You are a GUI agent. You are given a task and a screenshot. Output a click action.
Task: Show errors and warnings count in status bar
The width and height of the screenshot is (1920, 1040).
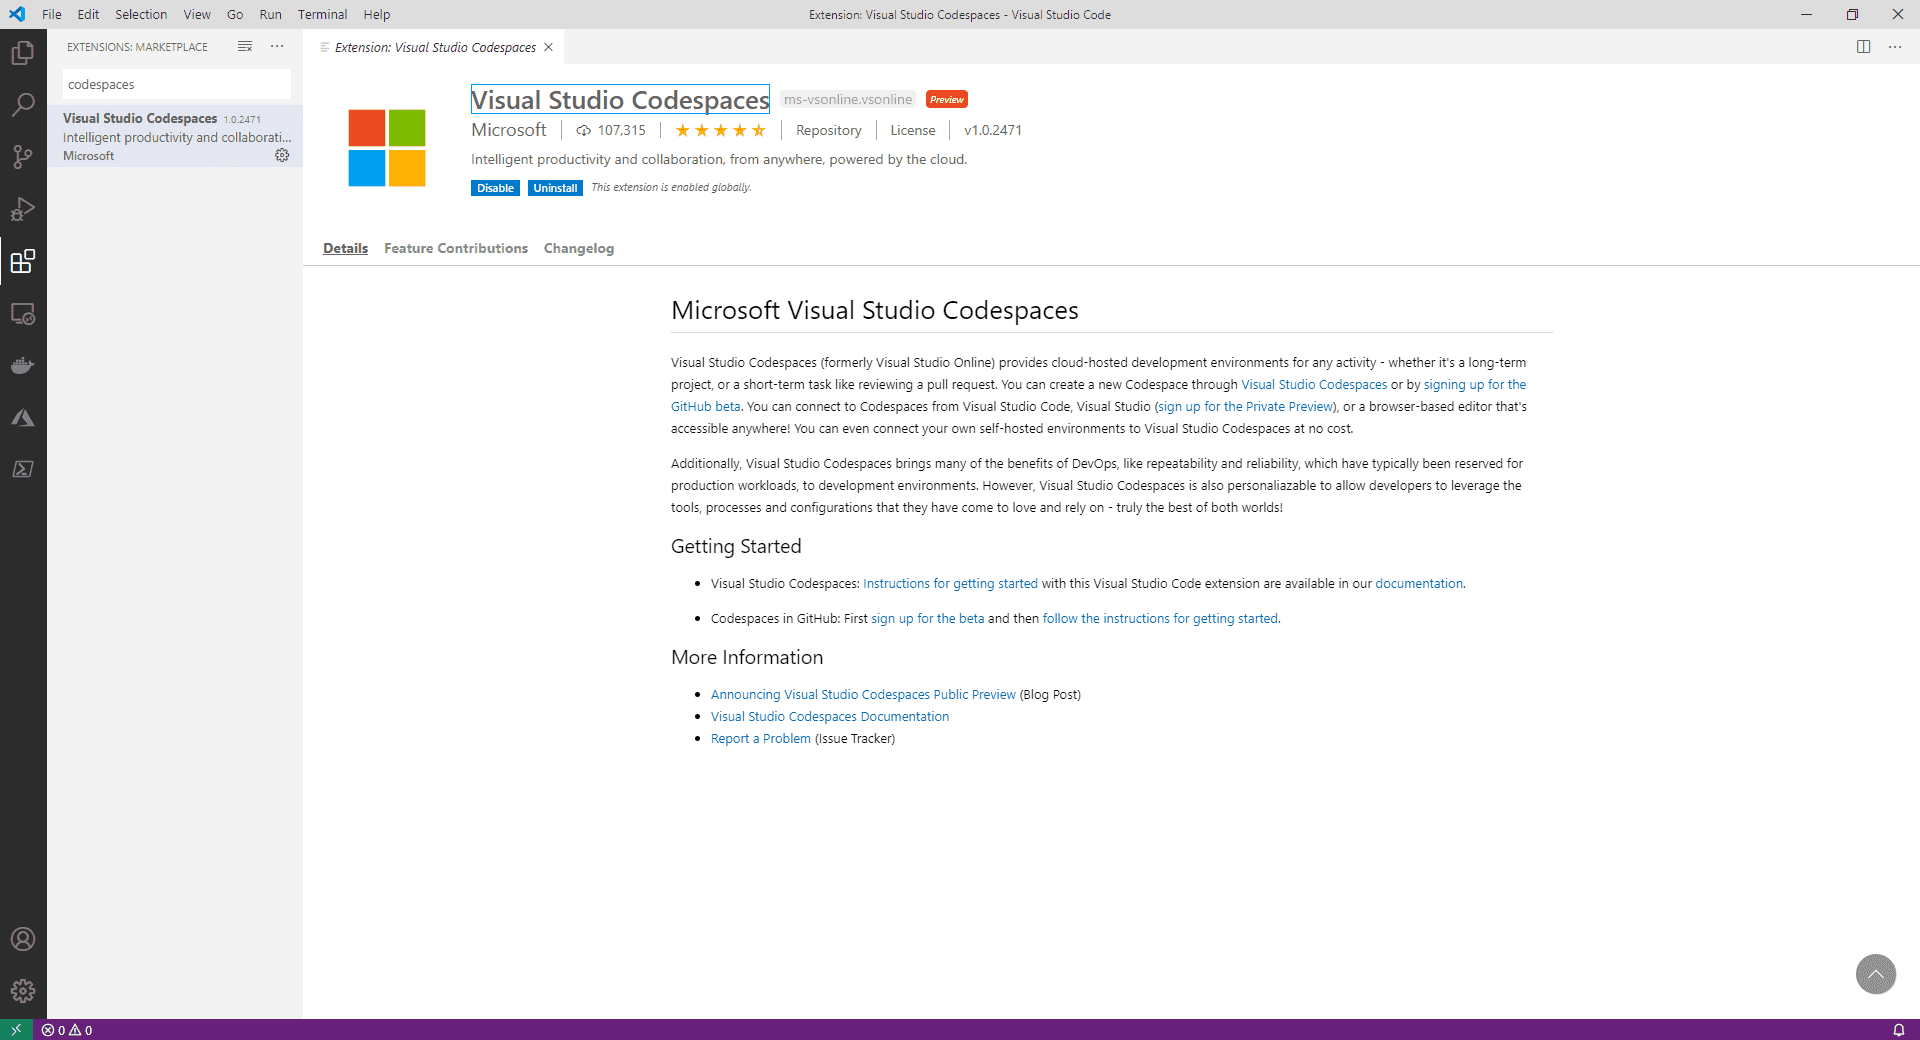pos(67,1030)
